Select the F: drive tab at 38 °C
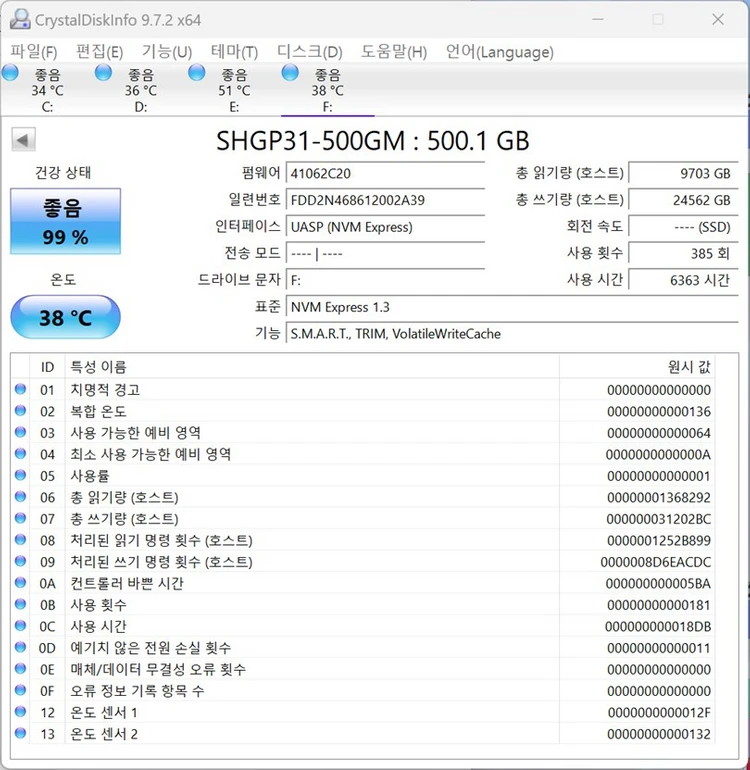750x770 pixels. 328,90
